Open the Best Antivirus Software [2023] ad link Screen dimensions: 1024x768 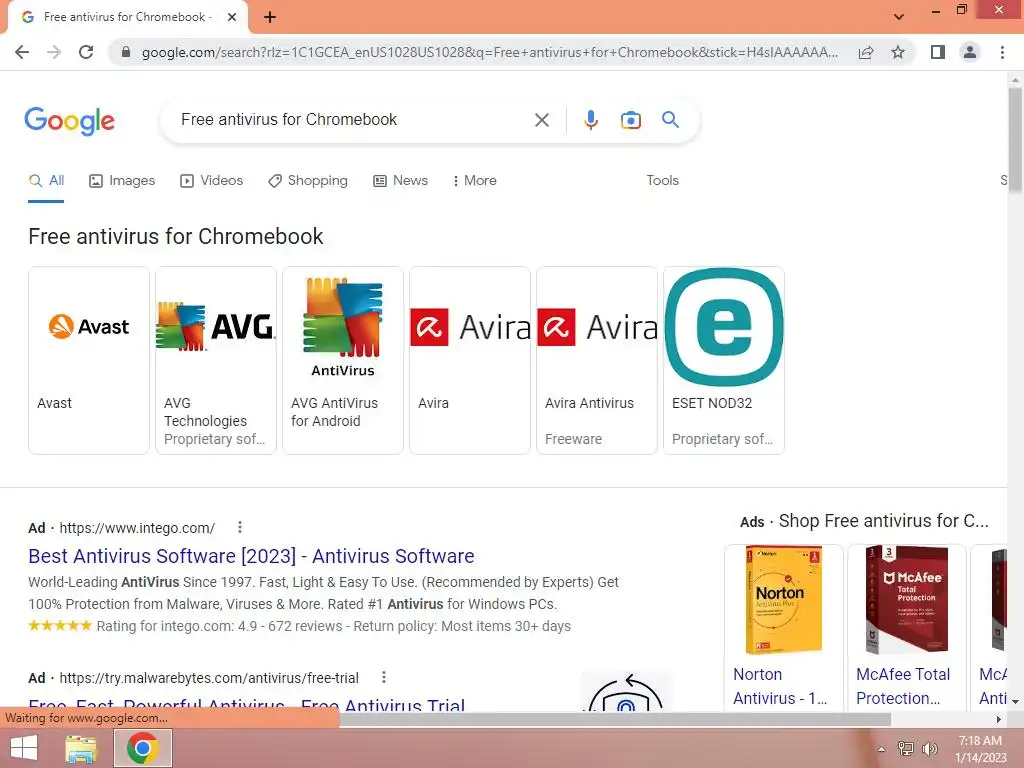click(x=251, y=556)
